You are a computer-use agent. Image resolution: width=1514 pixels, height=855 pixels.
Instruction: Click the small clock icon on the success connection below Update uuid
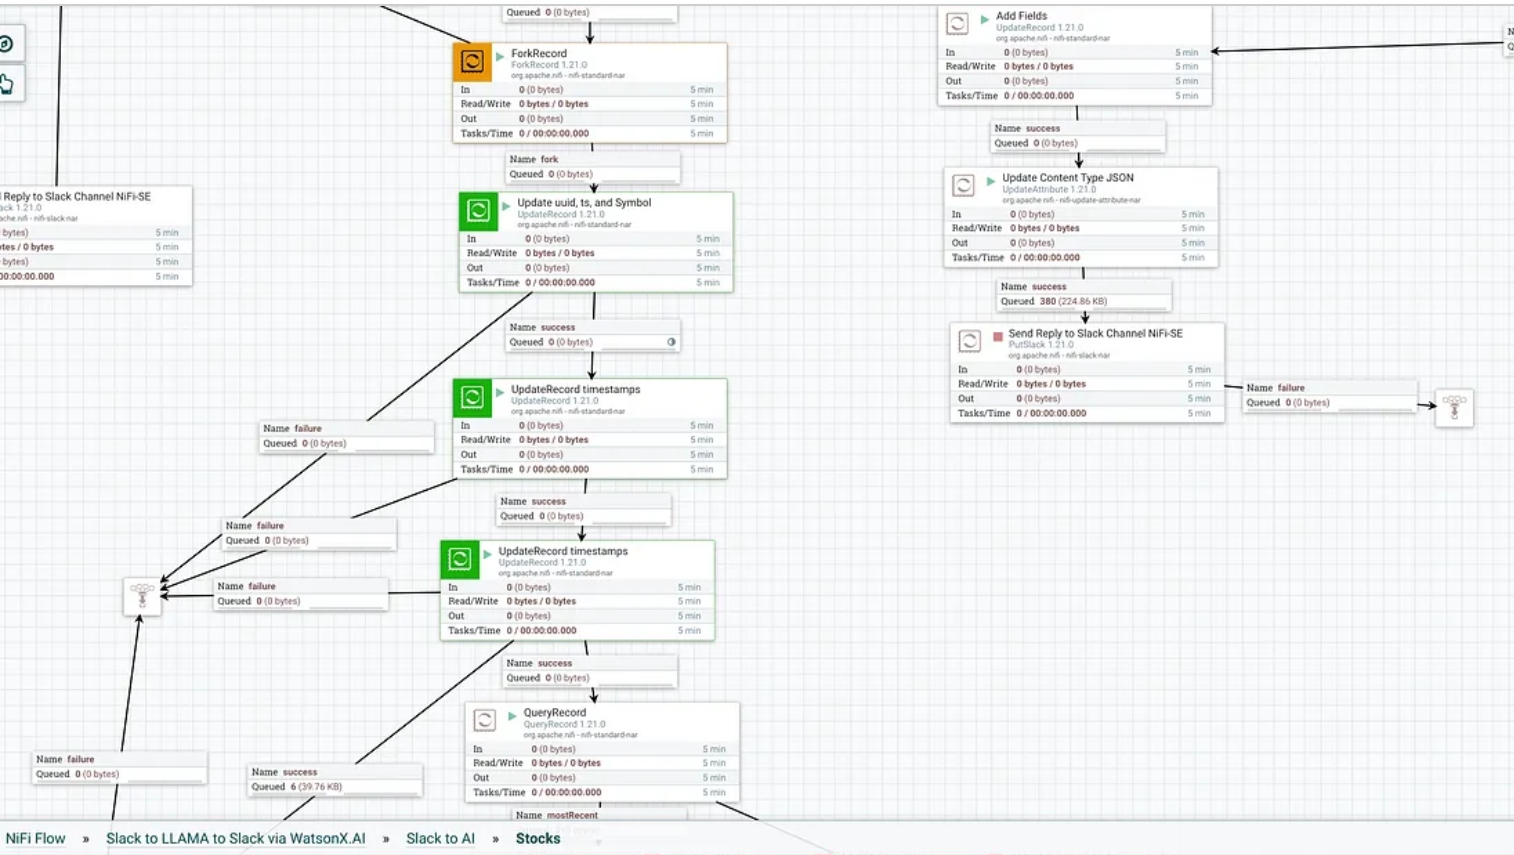(x=671, y=342)
